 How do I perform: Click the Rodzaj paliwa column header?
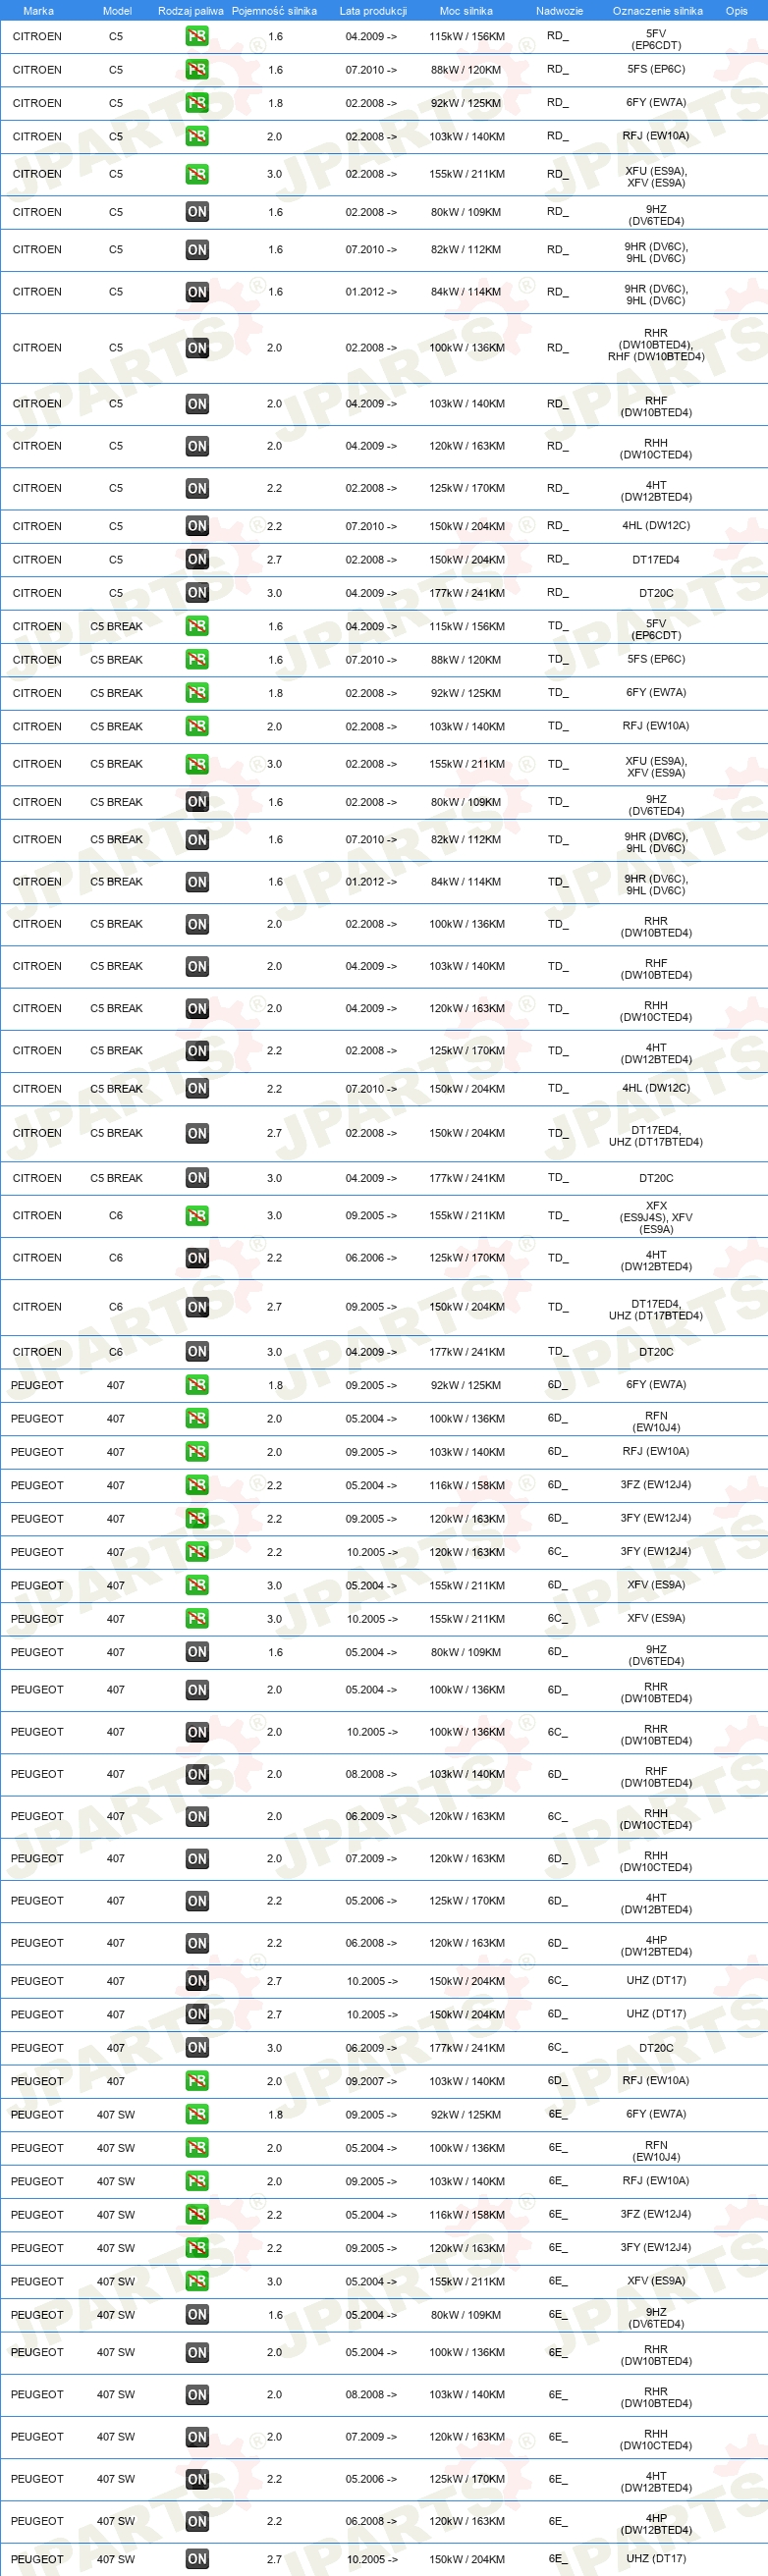[191, 11]
